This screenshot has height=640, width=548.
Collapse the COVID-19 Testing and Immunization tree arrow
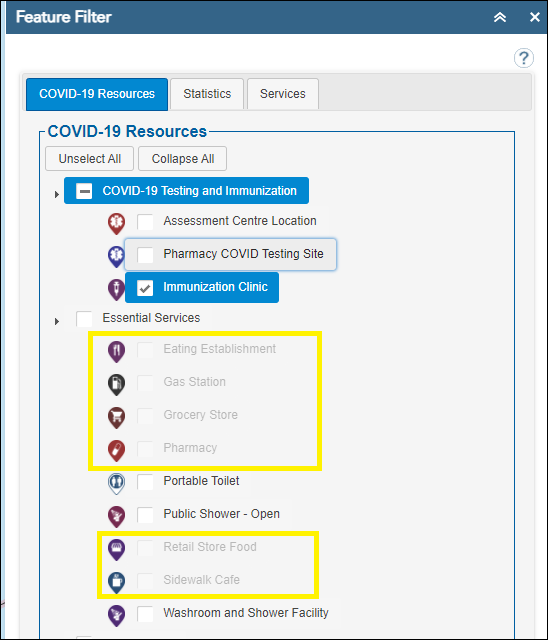click(57, 195)
